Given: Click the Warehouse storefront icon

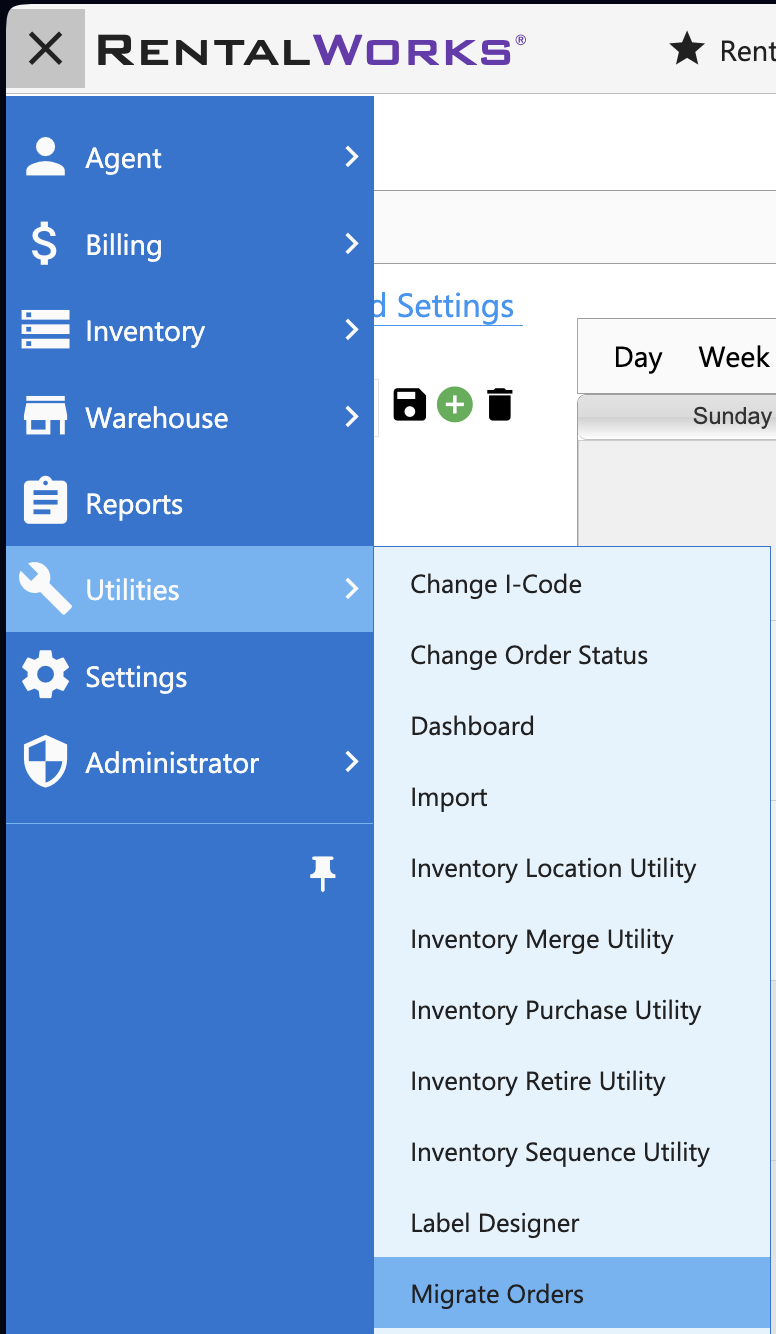Looking at the screenshot, I should click(x=45, y=417).
